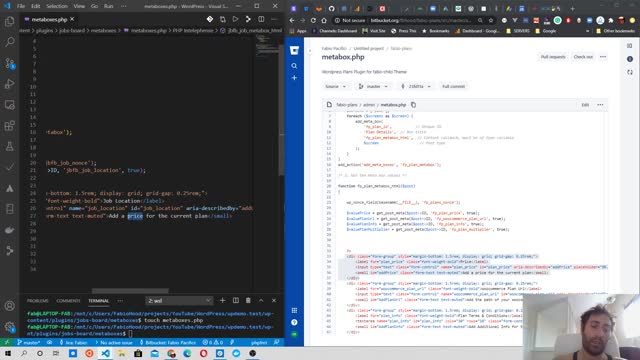The width and height of the screenshot is (640, 360).
Task: Open the Explorer view in VS Code
Action: click(9, 21)
